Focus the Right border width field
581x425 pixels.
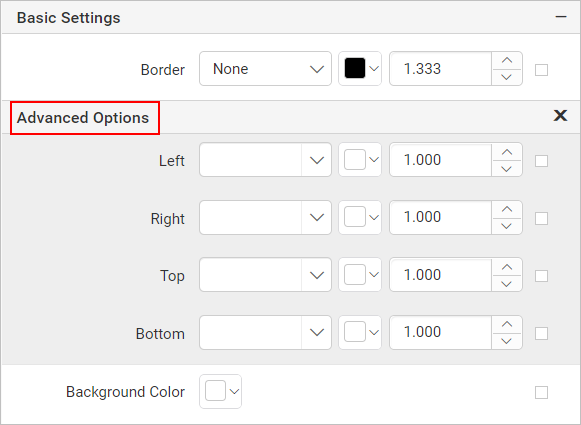pos(441,218)
